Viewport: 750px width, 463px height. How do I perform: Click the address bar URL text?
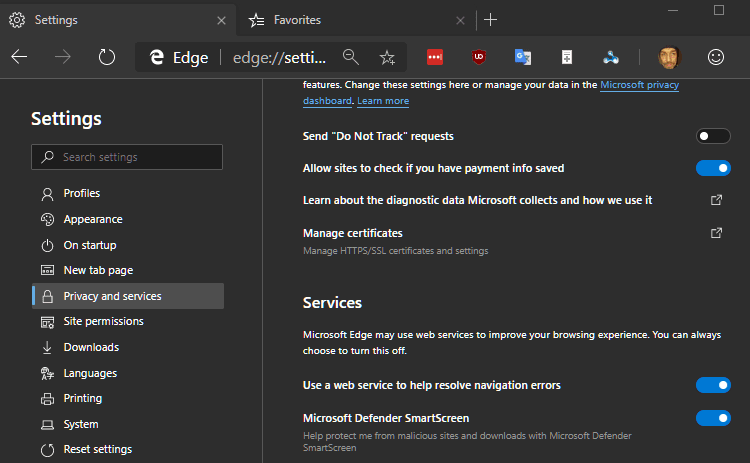pyautogui.click(x=279, y=57)
